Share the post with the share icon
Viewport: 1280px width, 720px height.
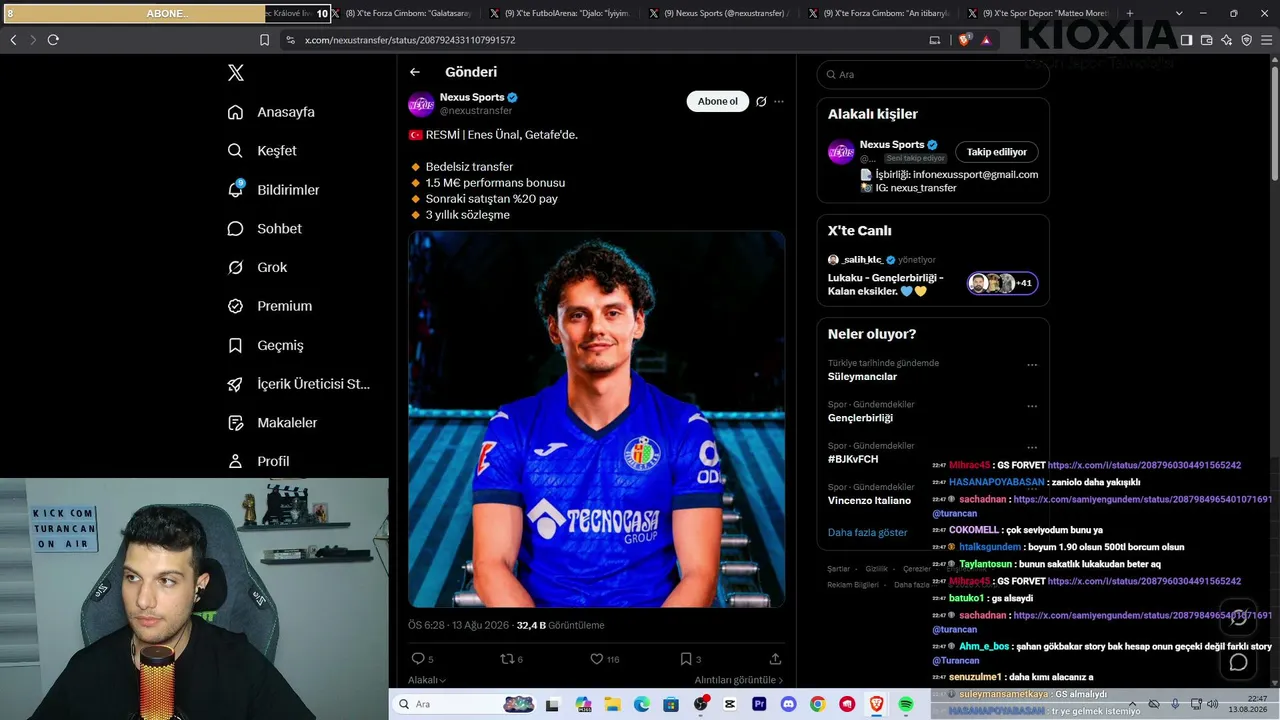pyautogui.click(x=775, y=659)
